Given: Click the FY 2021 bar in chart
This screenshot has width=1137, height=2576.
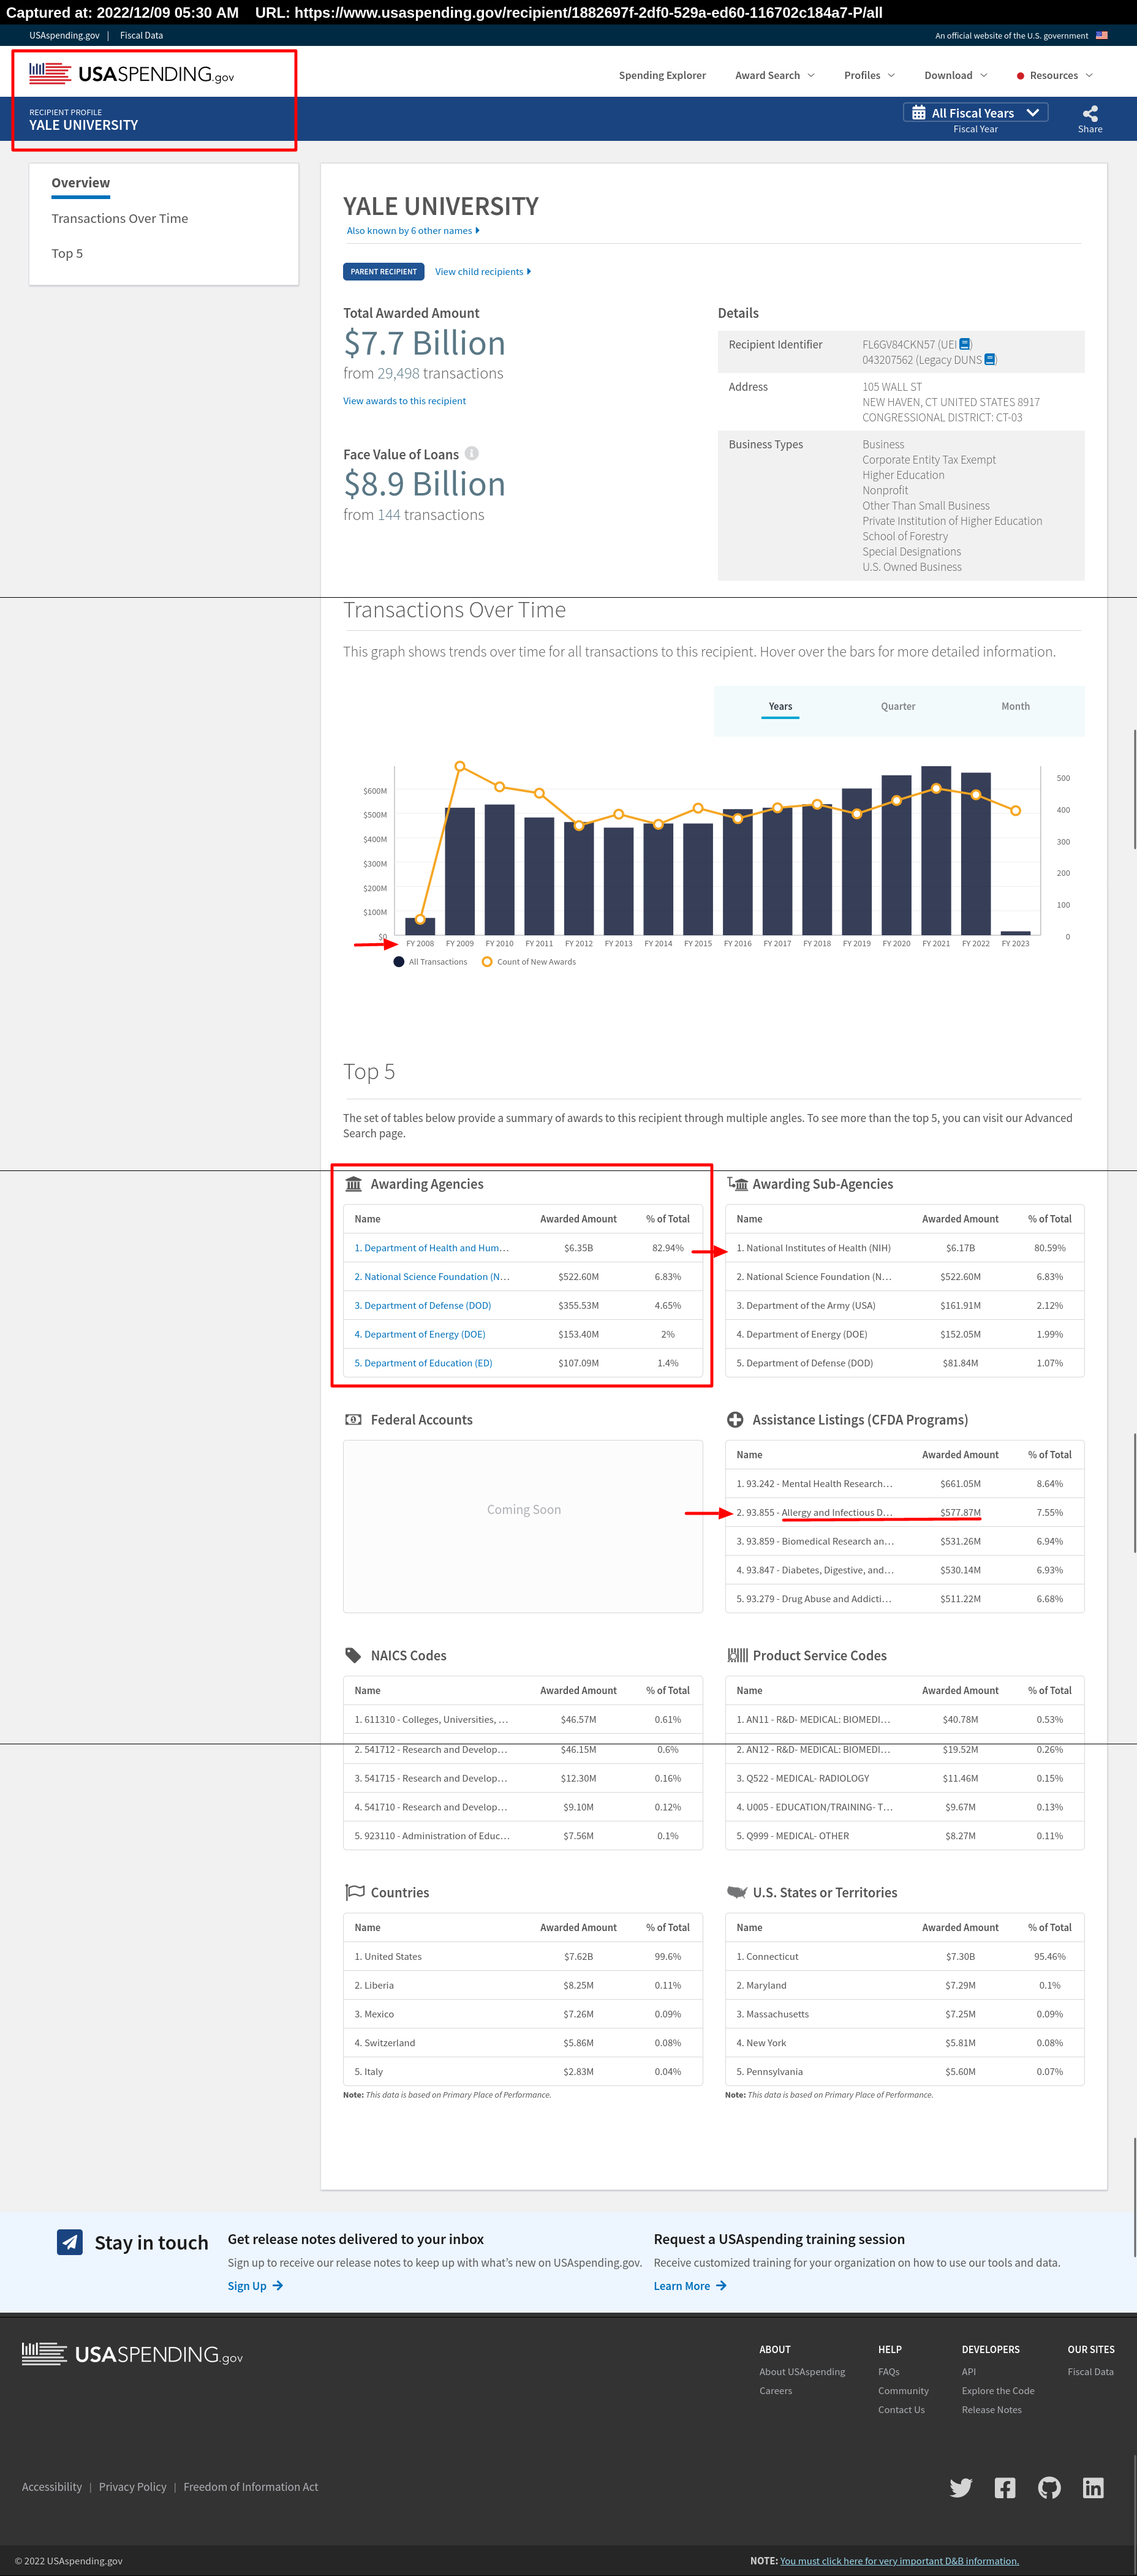Looking at the screenshot, I should point(936,850).
